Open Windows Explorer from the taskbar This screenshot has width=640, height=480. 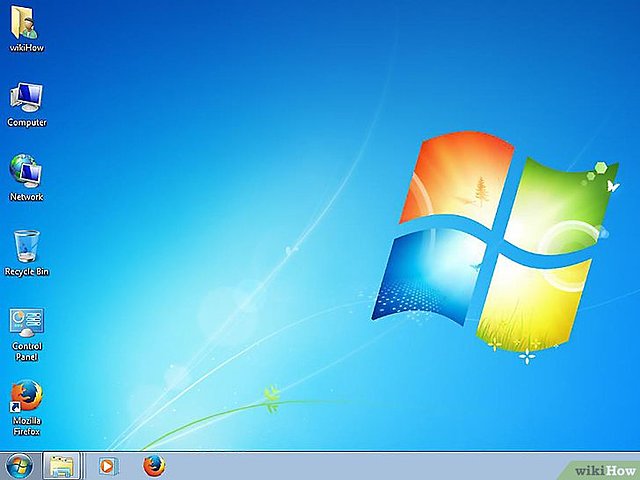pos(62,466)
